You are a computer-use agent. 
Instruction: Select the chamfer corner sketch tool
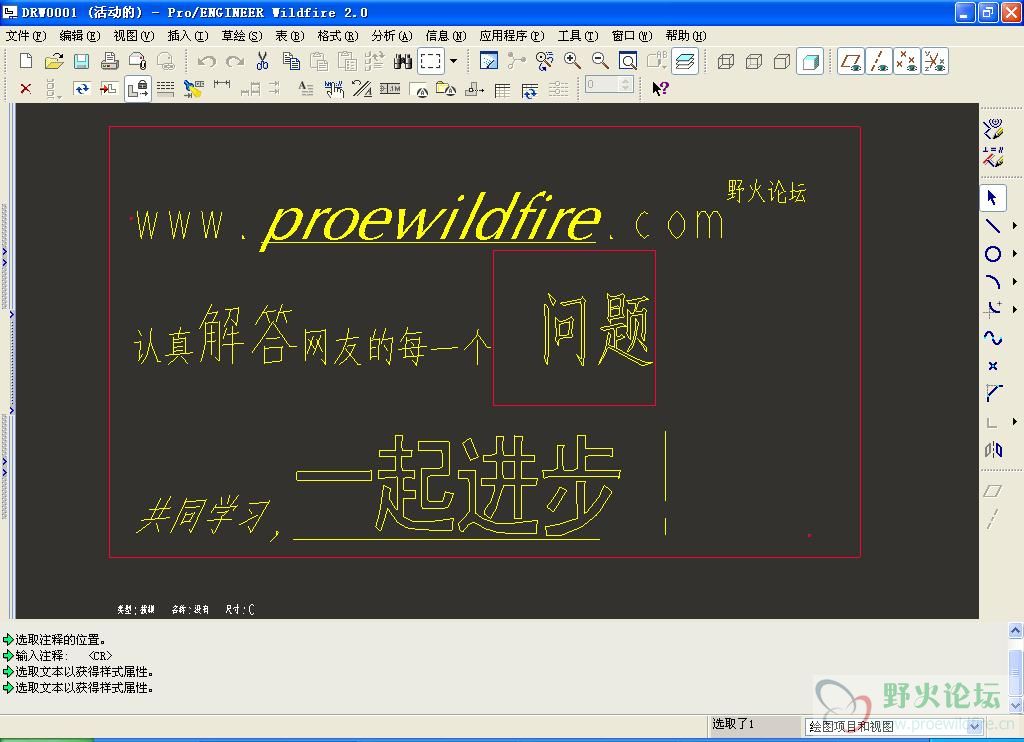click(x=993, y=393)
